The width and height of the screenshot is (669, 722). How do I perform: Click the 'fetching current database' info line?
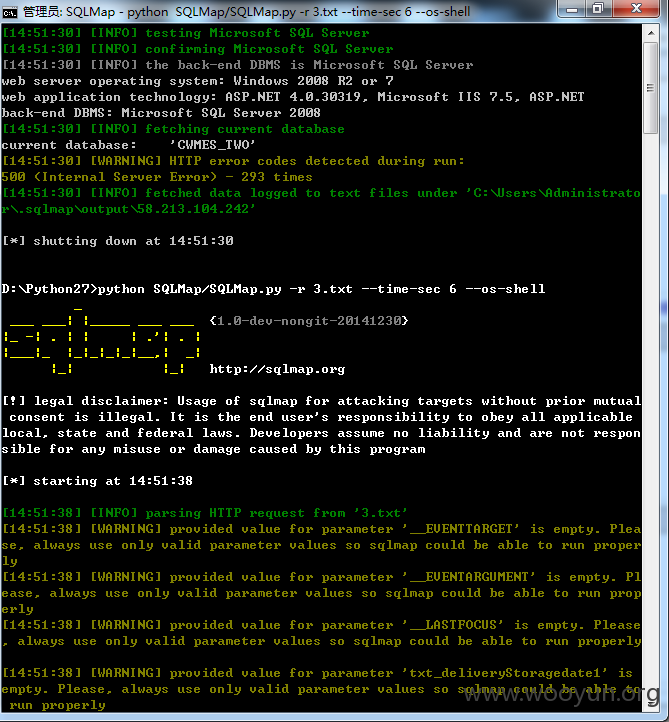[174, 129]
